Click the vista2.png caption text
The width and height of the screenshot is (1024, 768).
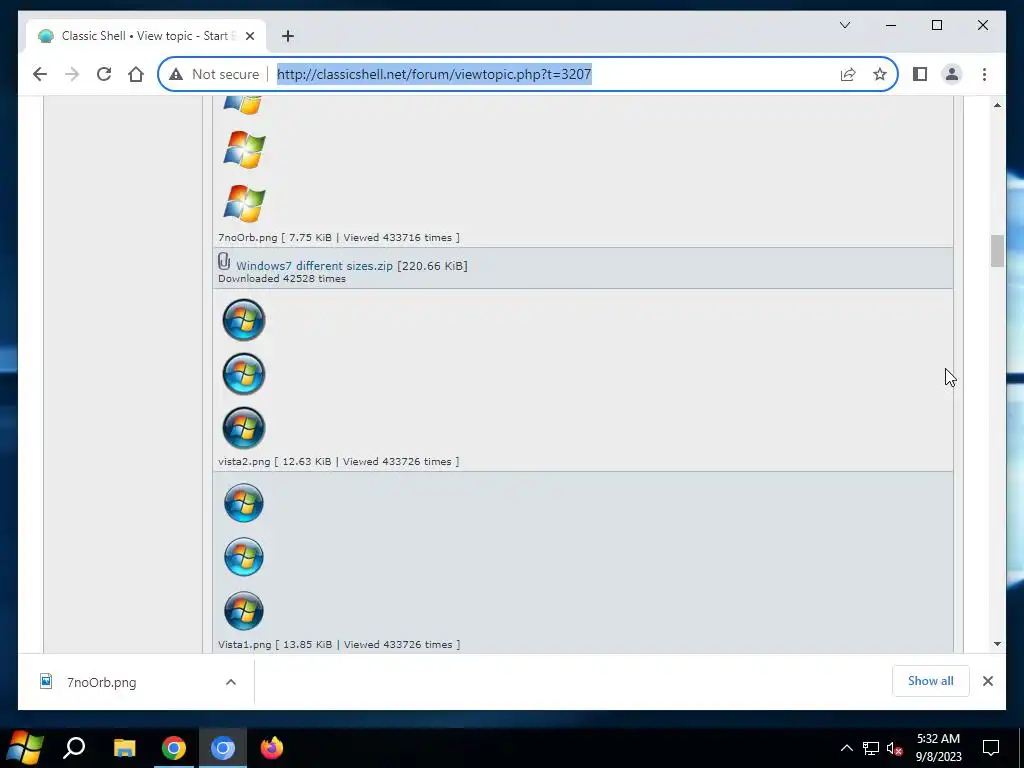[338, 462]
